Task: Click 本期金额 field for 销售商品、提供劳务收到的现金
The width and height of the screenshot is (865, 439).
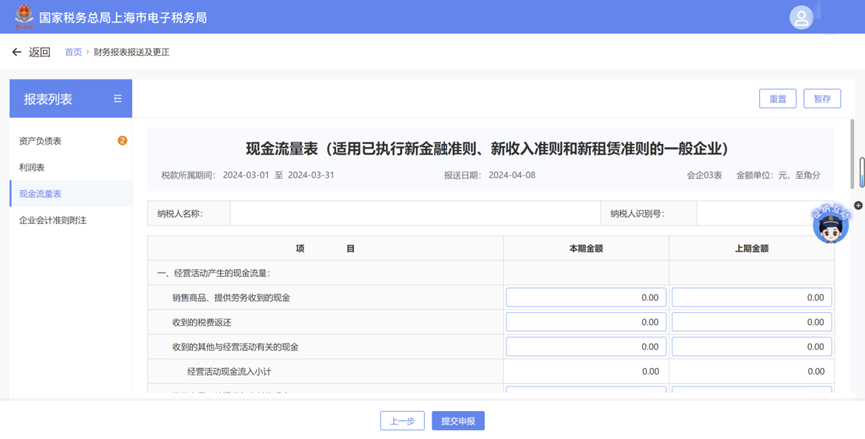Action: (586, 297)
